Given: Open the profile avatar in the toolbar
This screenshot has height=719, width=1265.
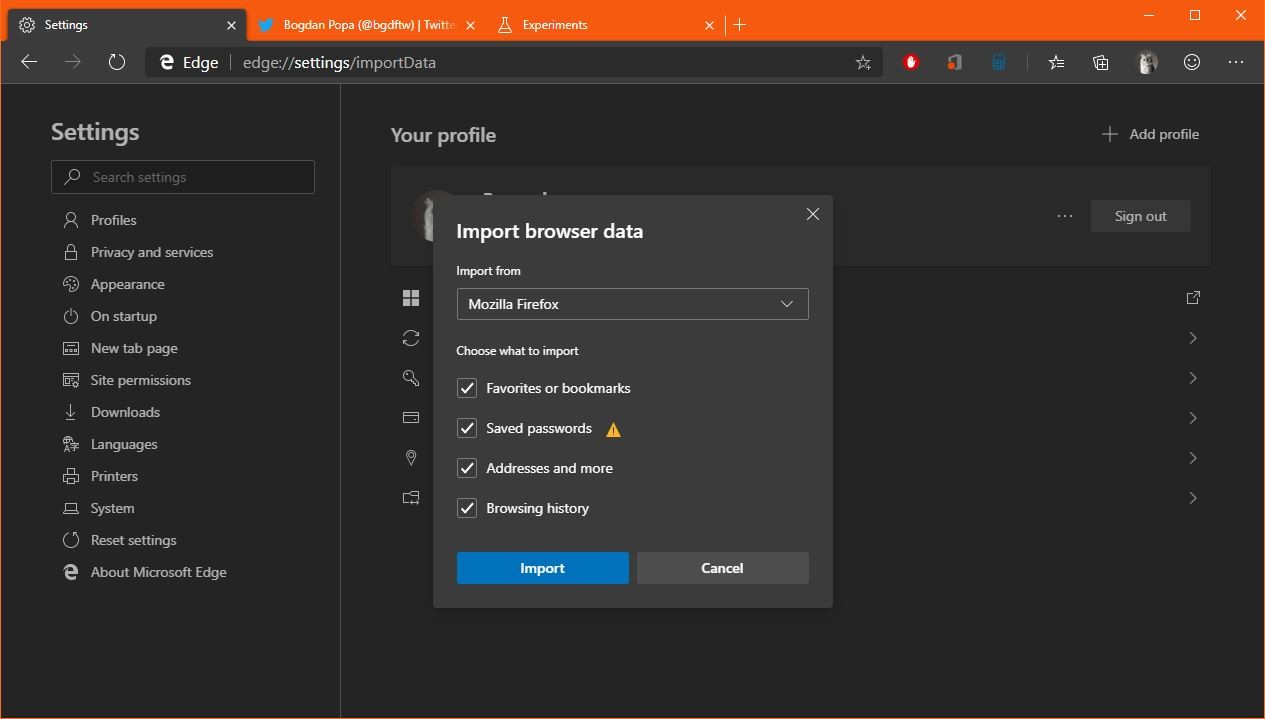Looking at the screenshot, I should tap(1147, 62).
